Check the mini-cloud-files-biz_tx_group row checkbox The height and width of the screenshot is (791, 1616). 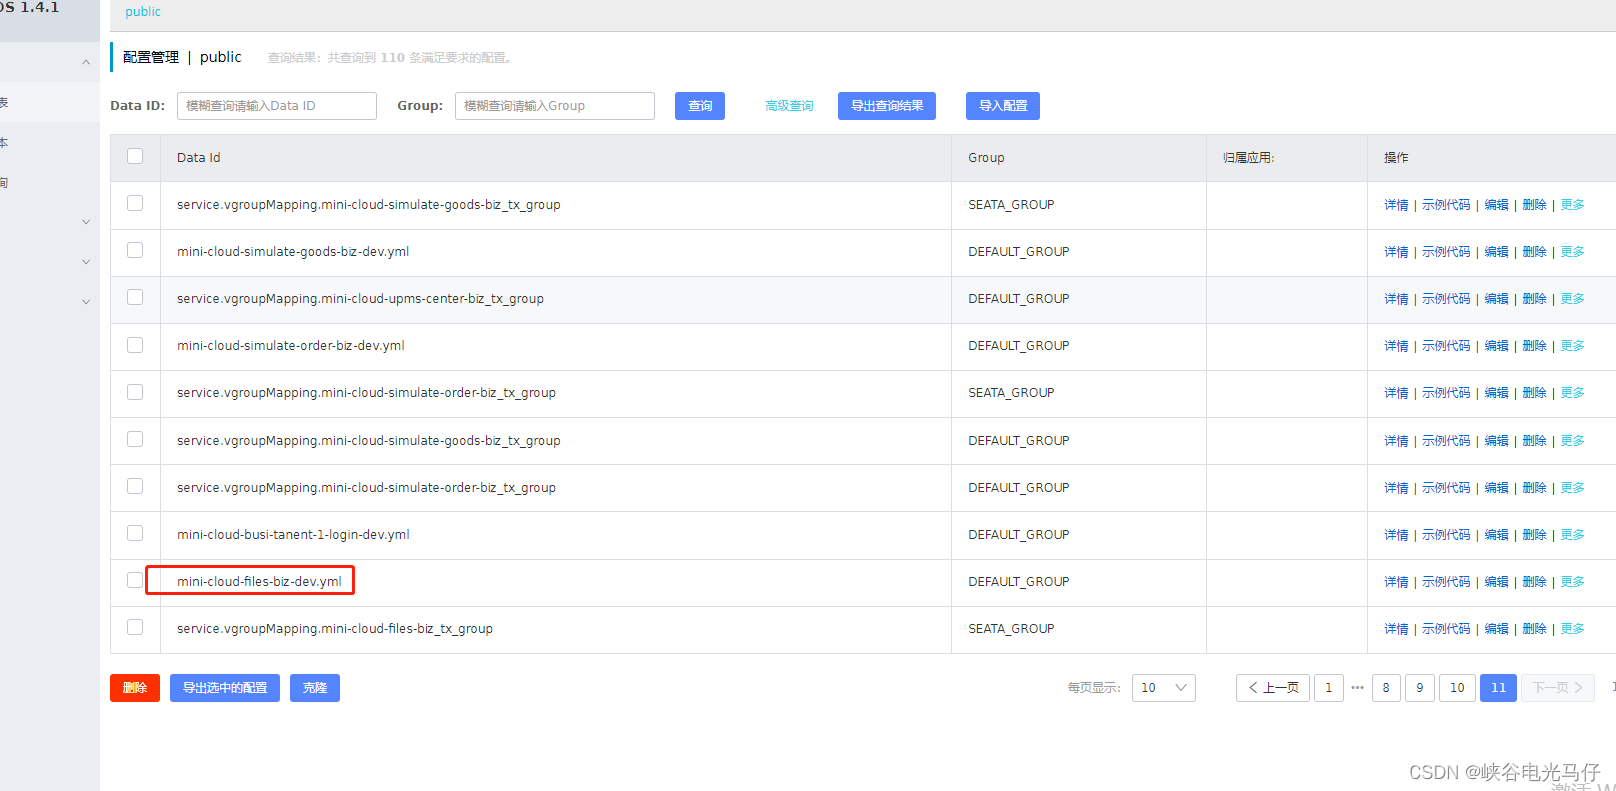click(135, 627)
